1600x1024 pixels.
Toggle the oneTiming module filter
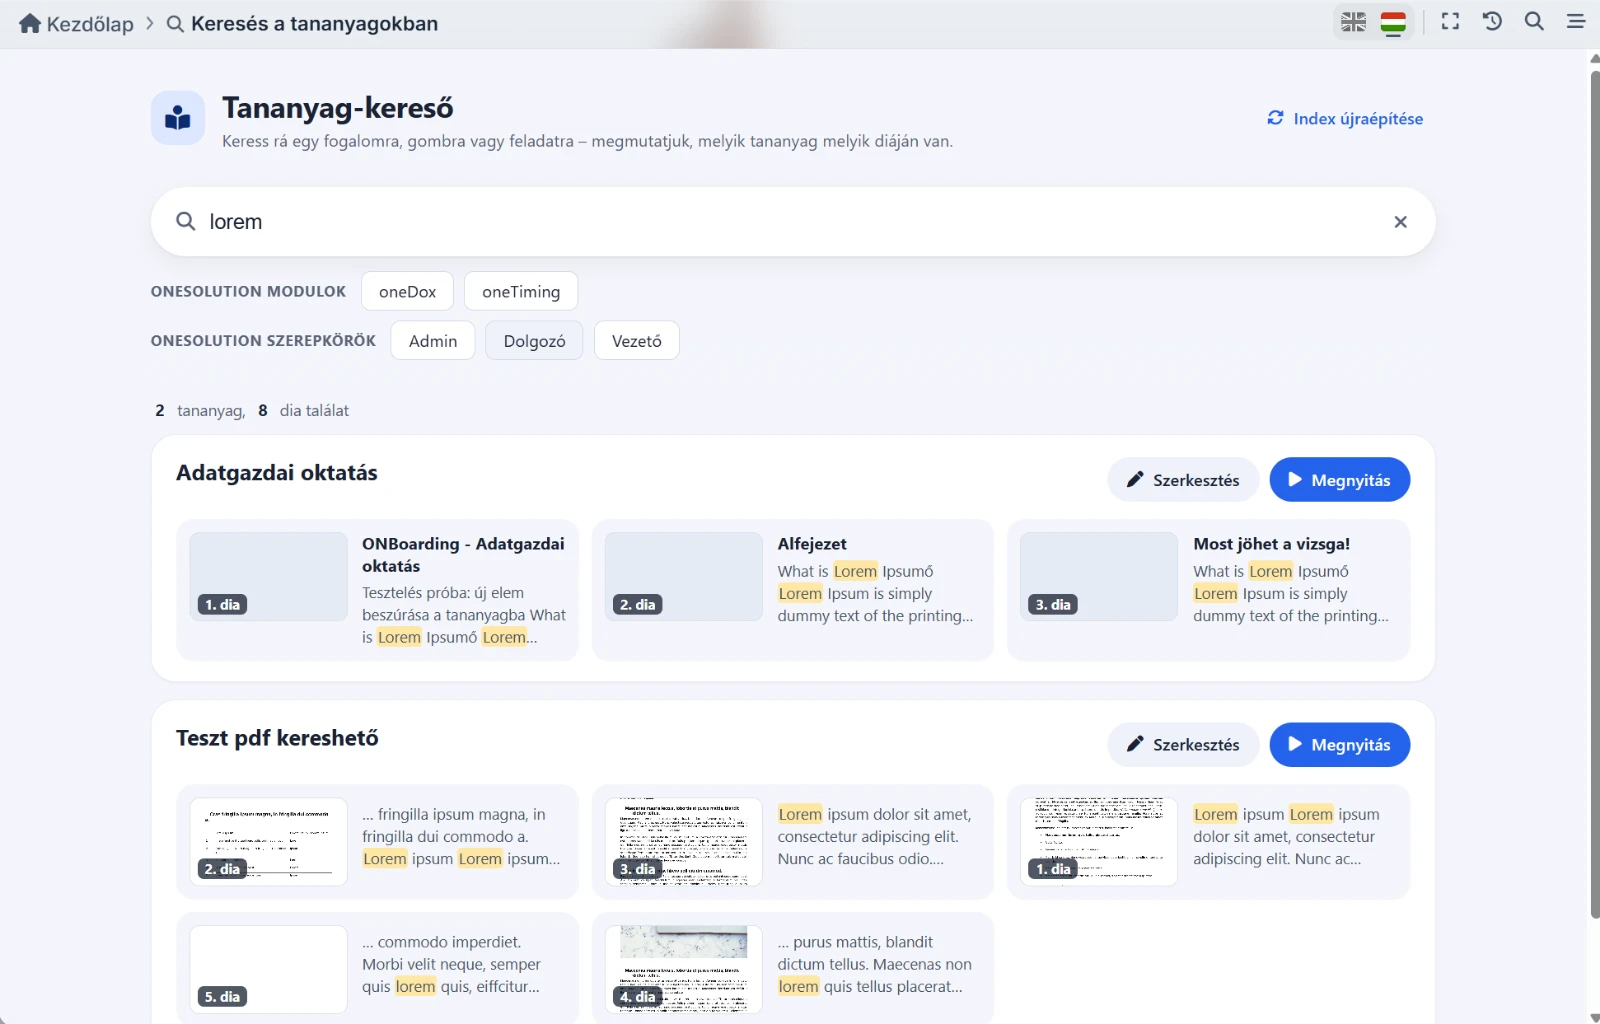pos(521,291)
